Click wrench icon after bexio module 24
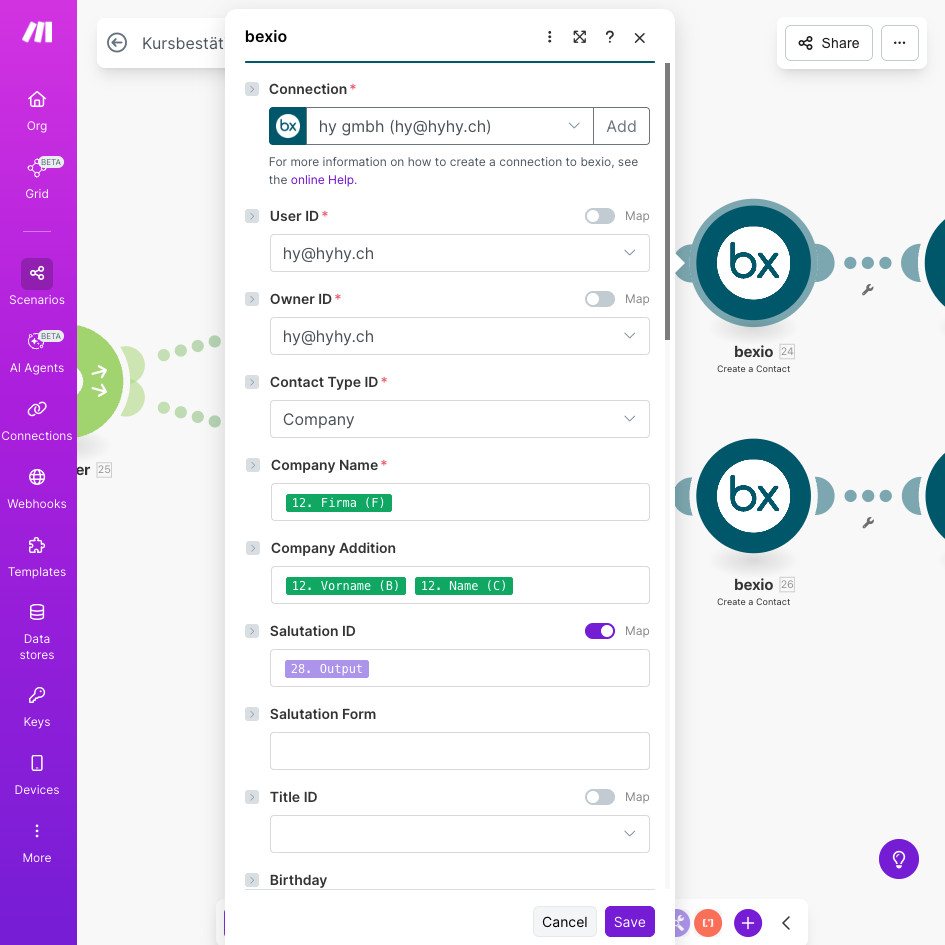 (x=867, y=290)
